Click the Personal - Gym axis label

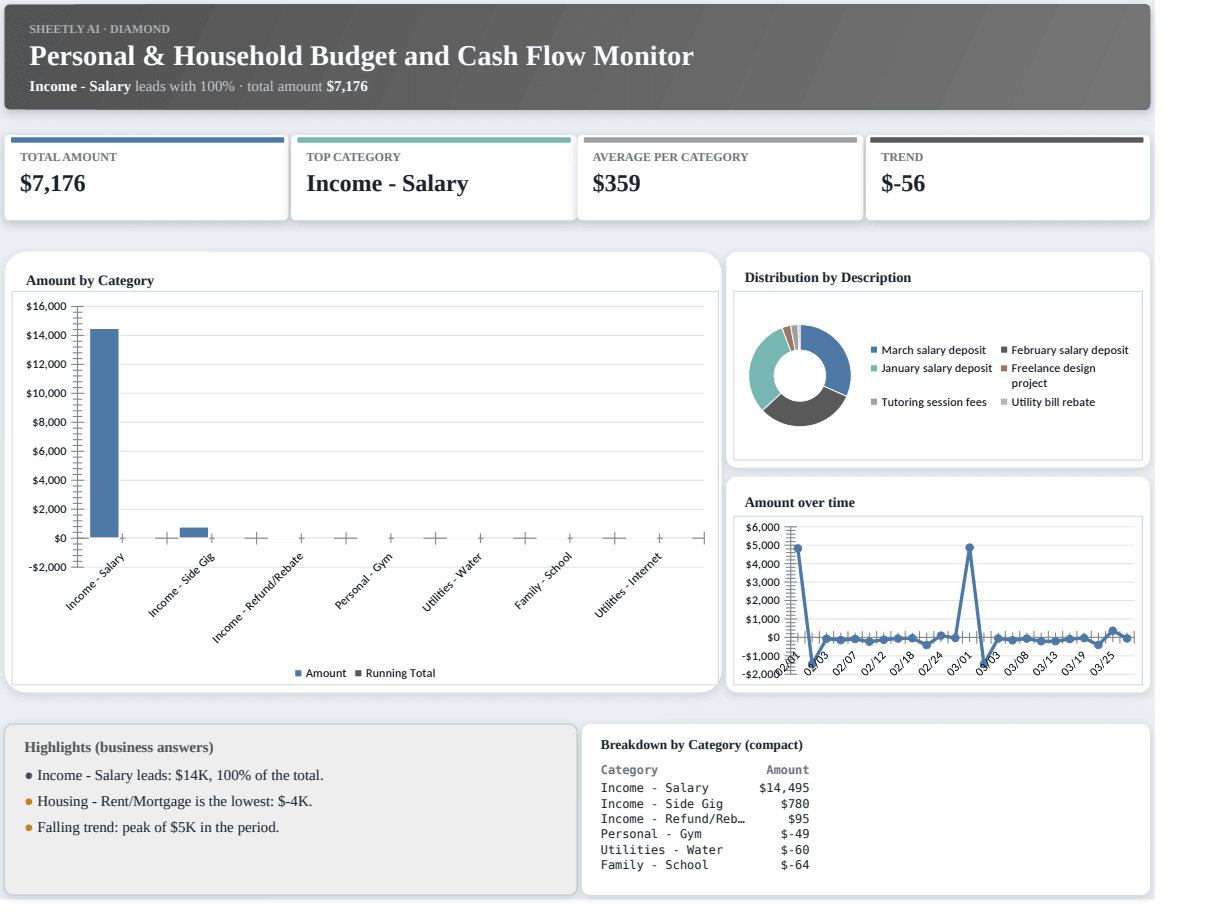coord(364,581)
